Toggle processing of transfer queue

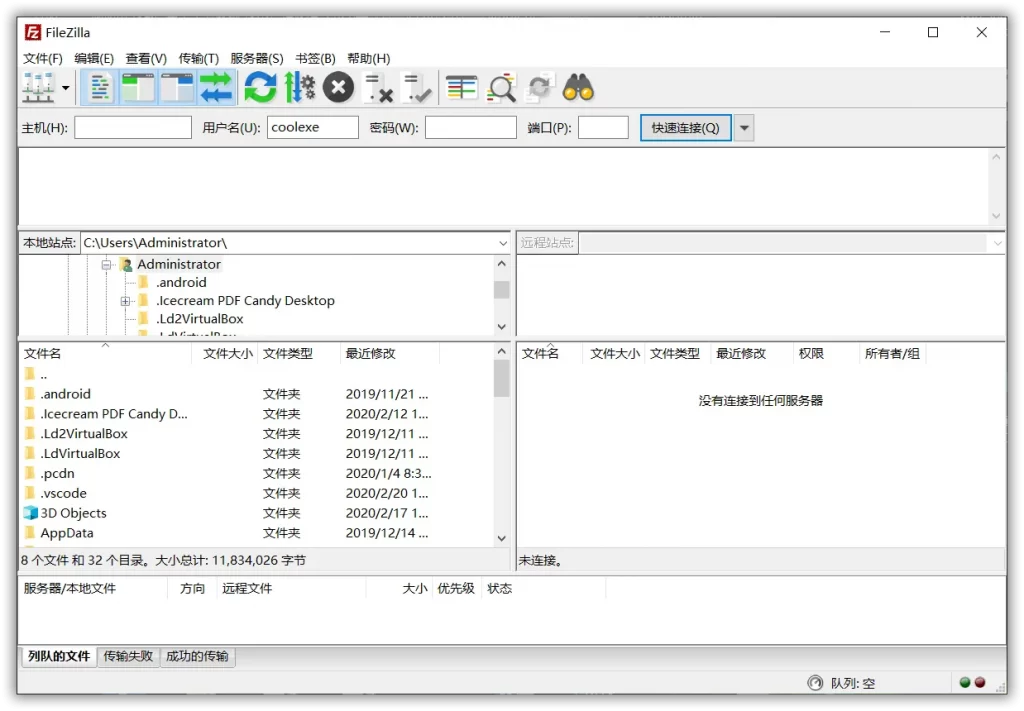(299, 87)
